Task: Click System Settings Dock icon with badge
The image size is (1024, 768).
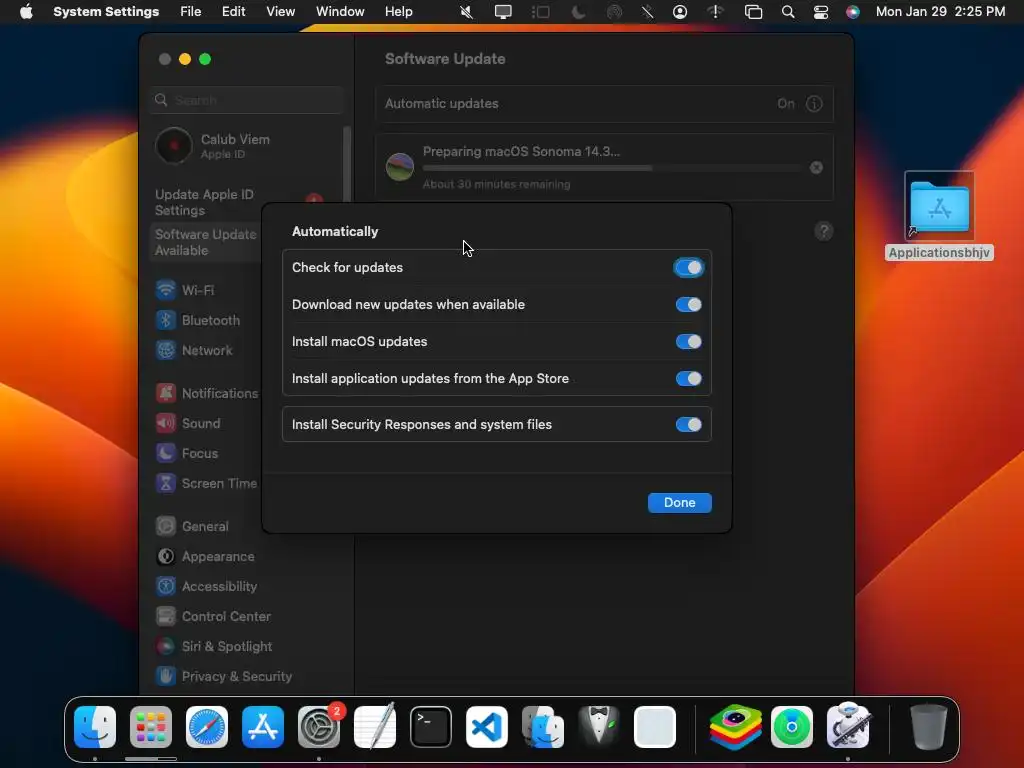Action: [319, 727]
